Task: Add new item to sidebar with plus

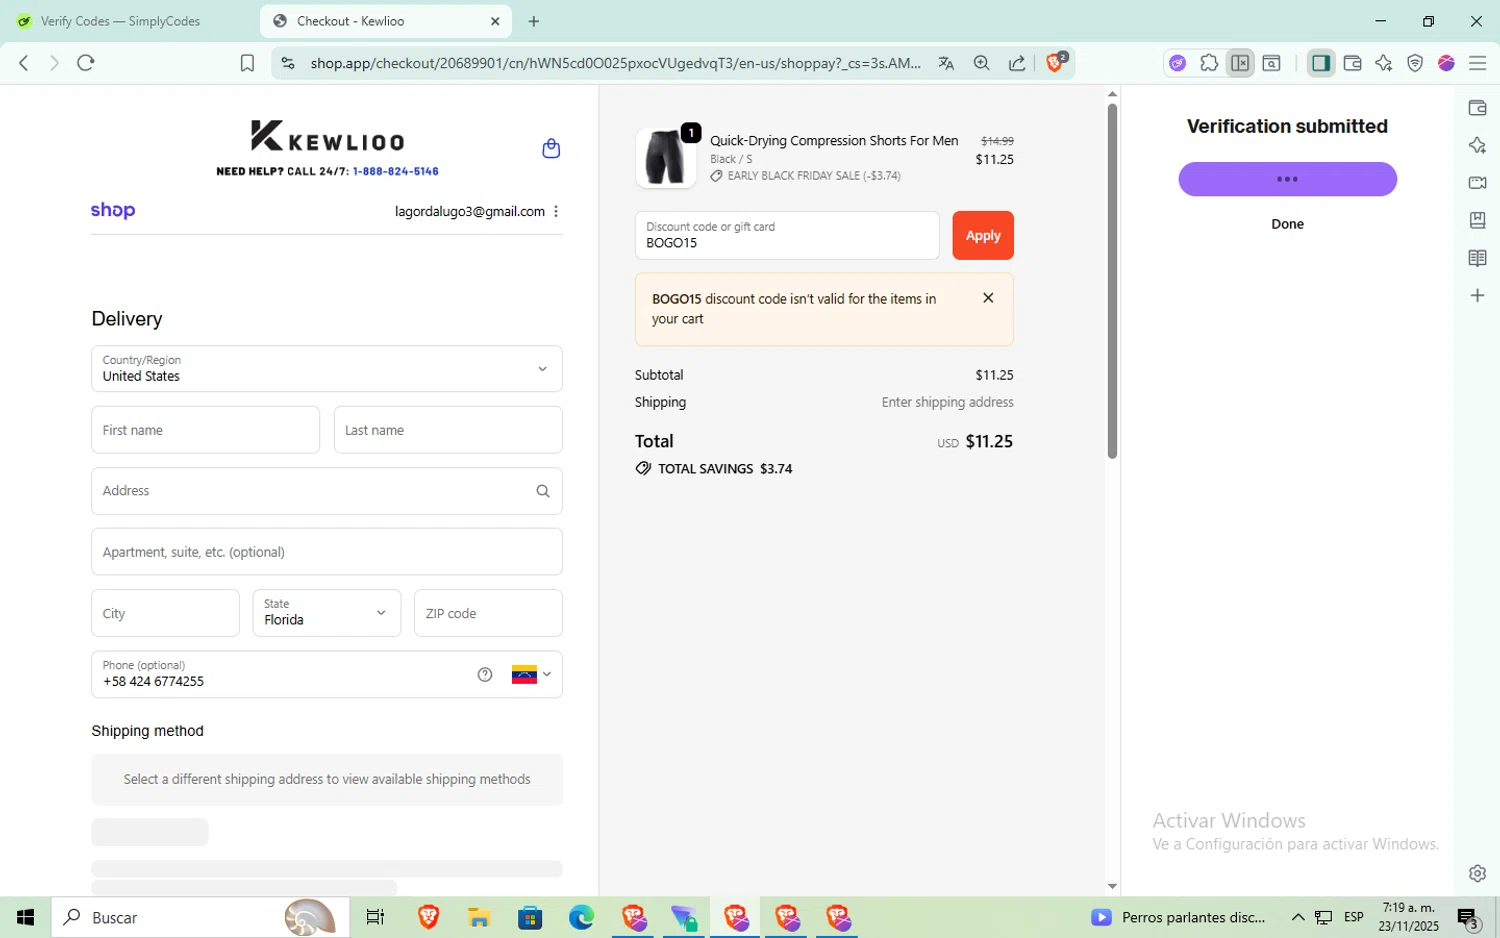Action: (x=1477, y=296)
